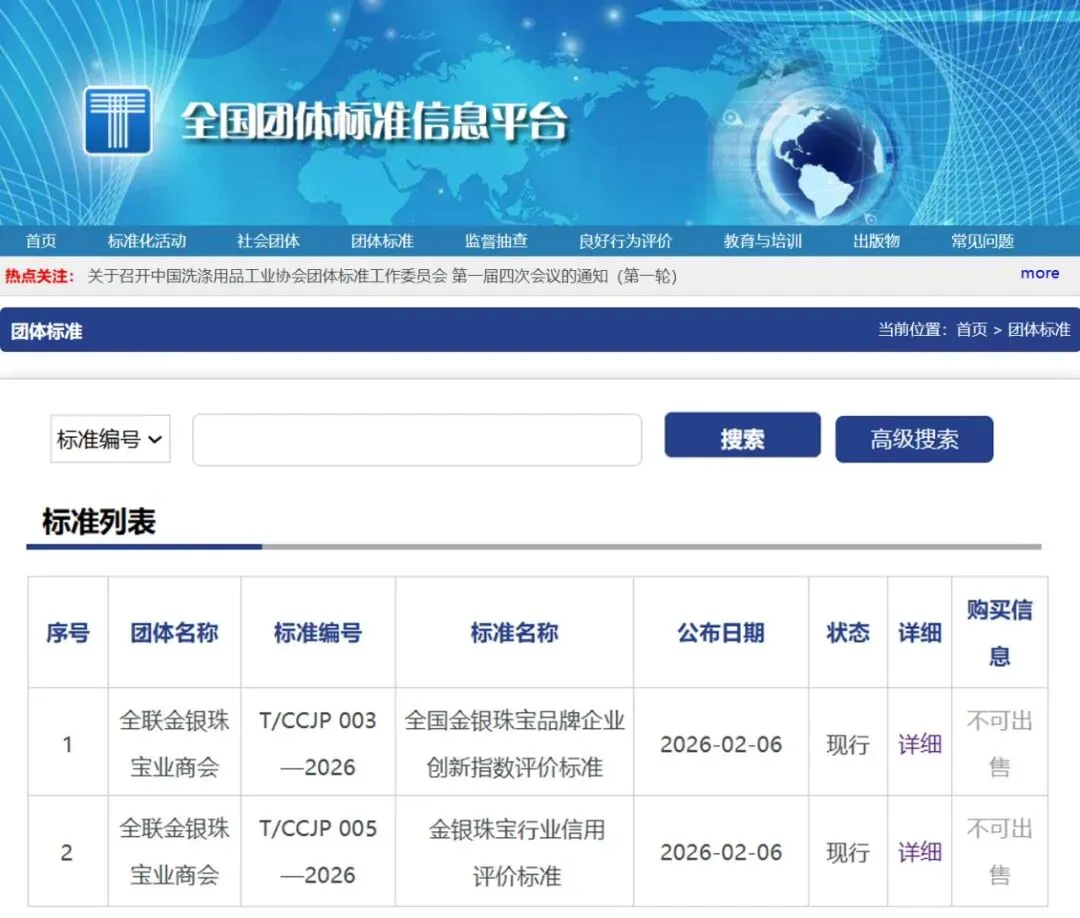Click the 2026-02-06 date in row 2
This screenshot has width=1080, height=918.
(x=721, y=853)
